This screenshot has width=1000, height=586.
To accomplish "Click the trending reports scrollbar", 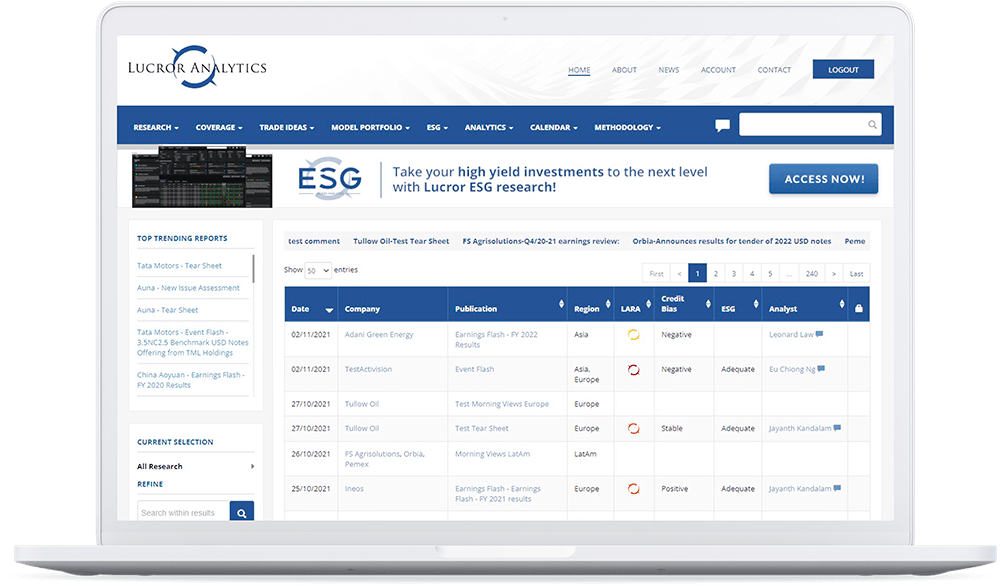I will [x=253, y=268].
